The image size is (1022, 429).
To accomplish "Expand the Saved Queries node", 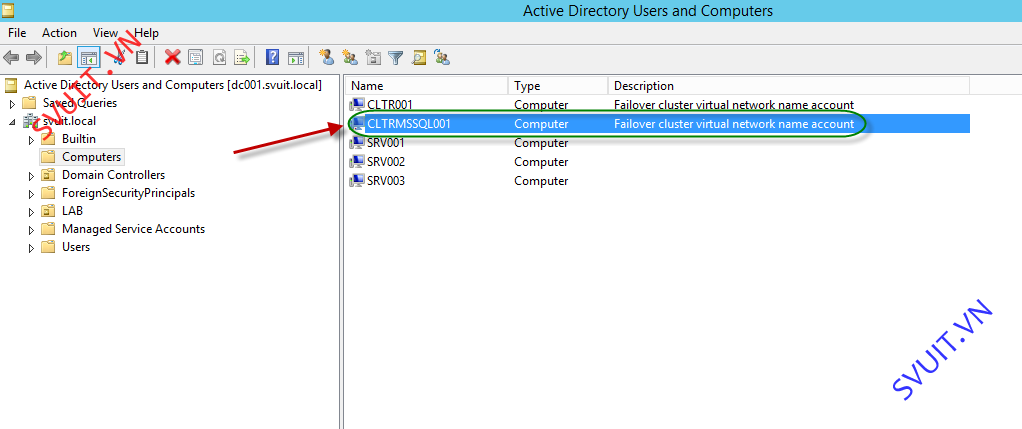I will (x=12, y=104).
